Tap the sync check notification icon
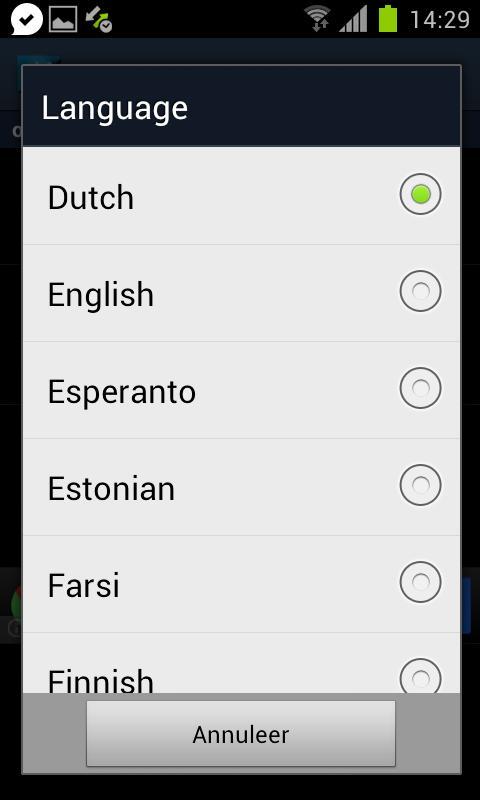The image size is (480, 800). [x=98, y=19]
